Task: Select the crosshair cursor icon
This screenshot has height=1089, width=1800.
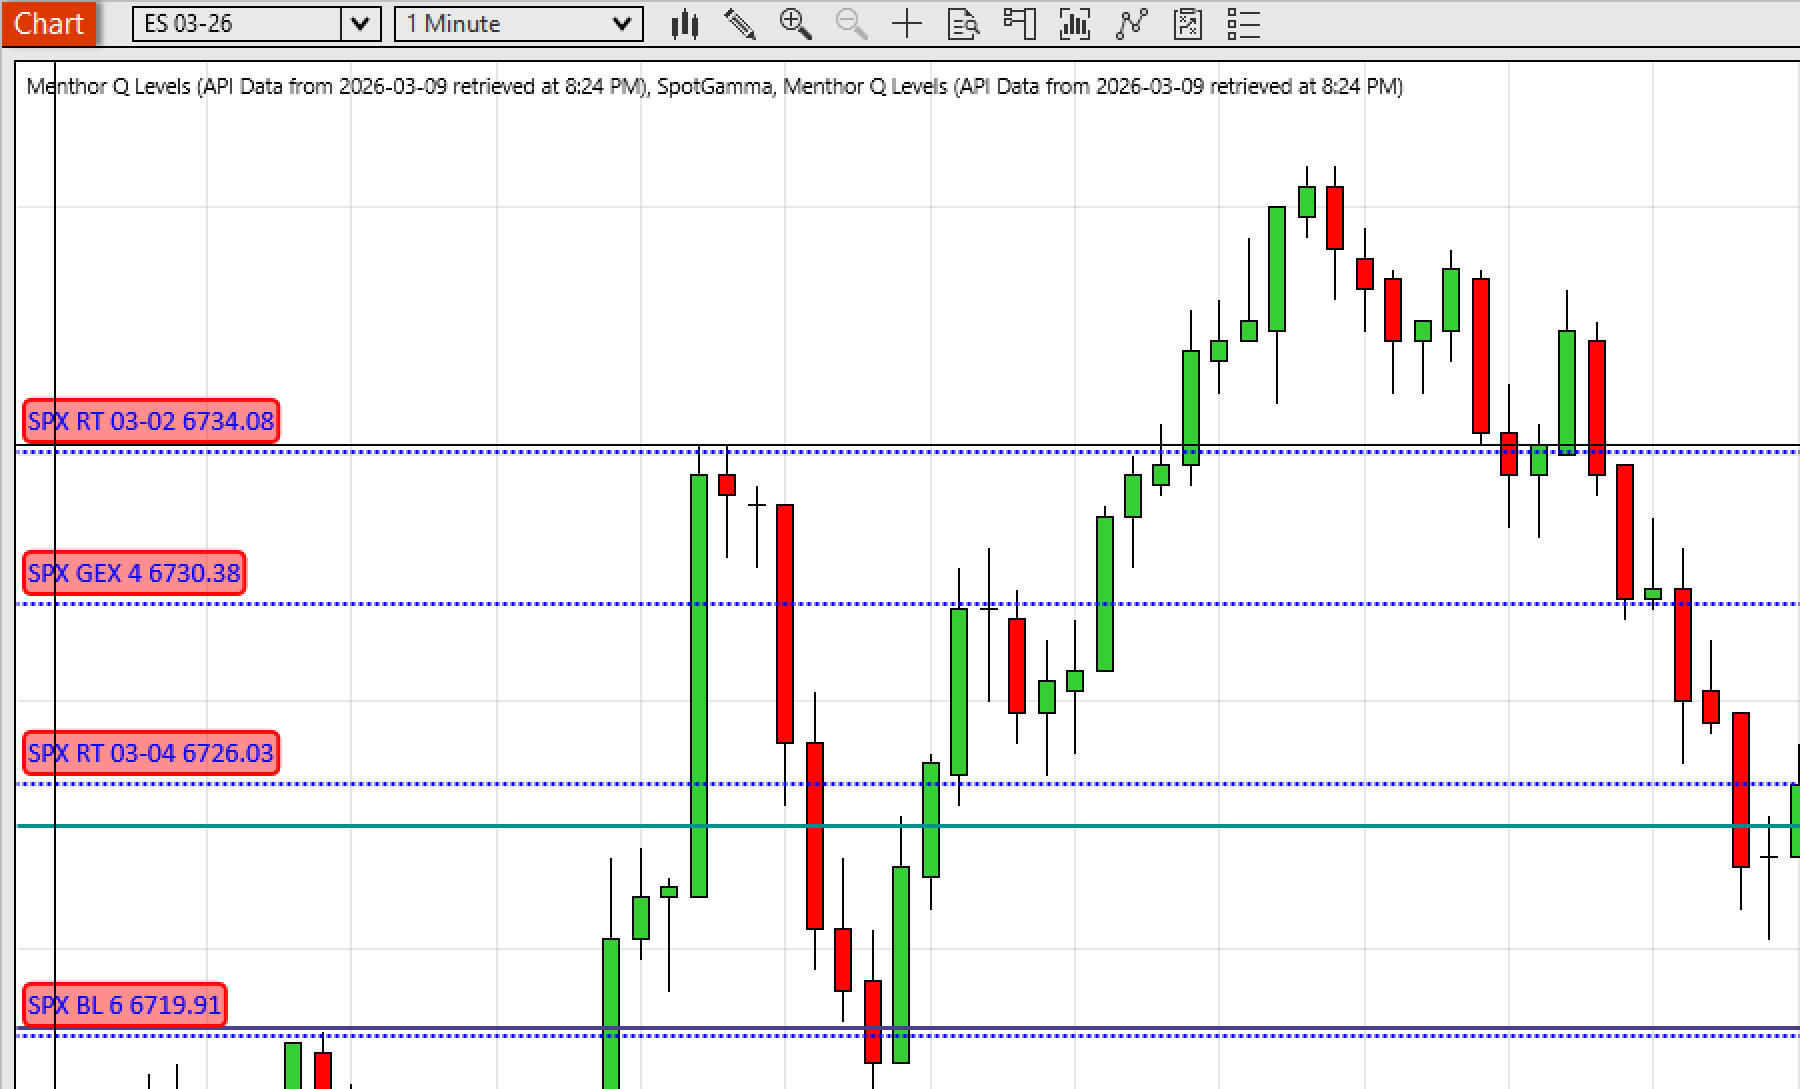Action: (907, 24)
